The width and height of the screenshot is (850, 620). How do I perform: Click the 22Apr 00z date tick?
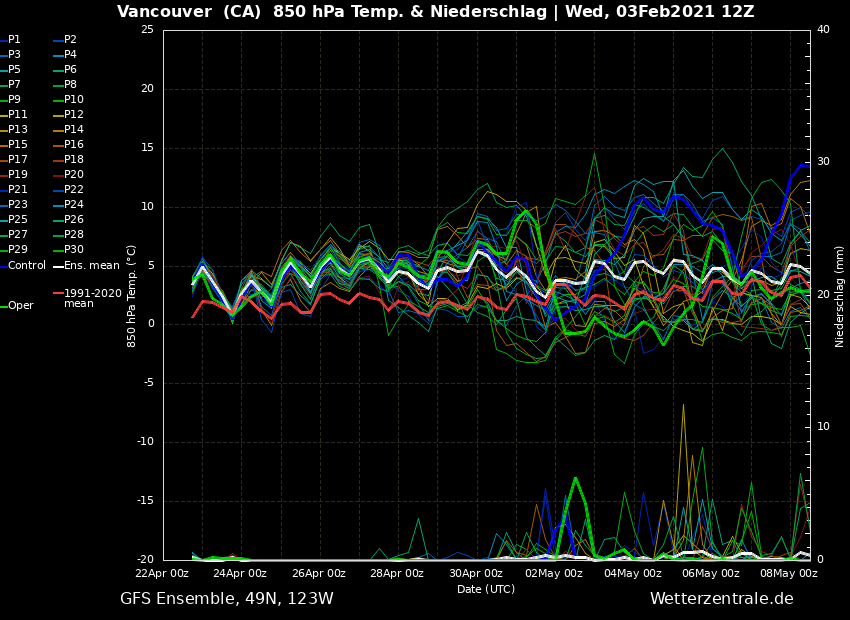coord(162,573)
